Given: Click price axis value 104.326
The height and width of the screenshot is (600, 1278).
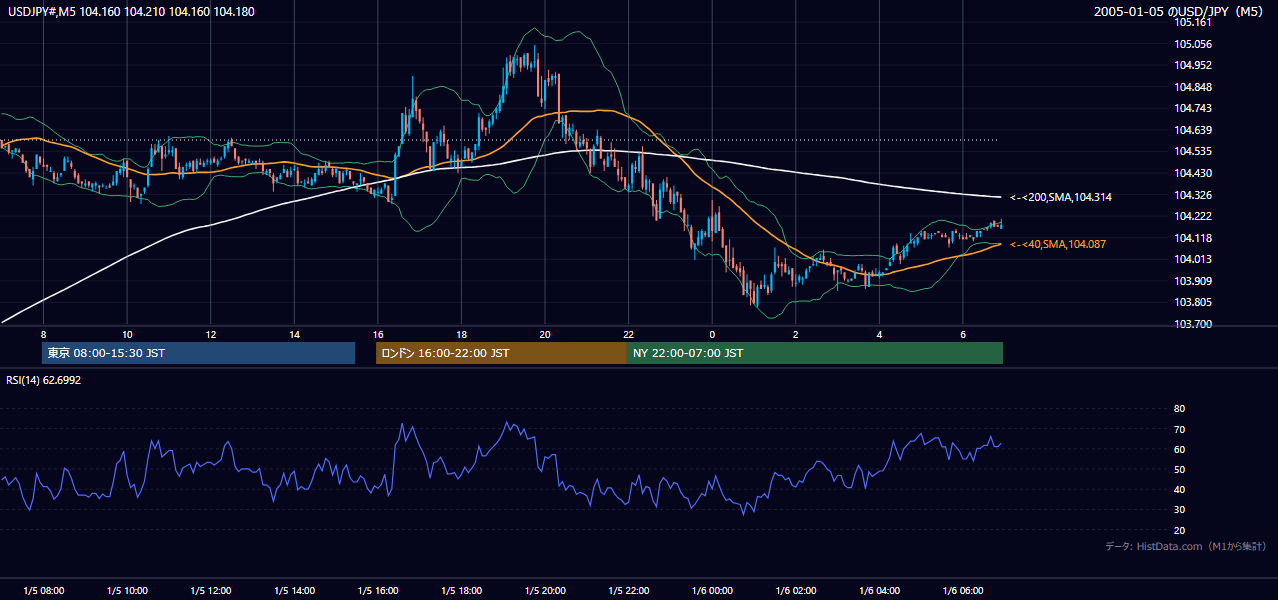Looking at the screenshot, I should [x=1193, y=195].
